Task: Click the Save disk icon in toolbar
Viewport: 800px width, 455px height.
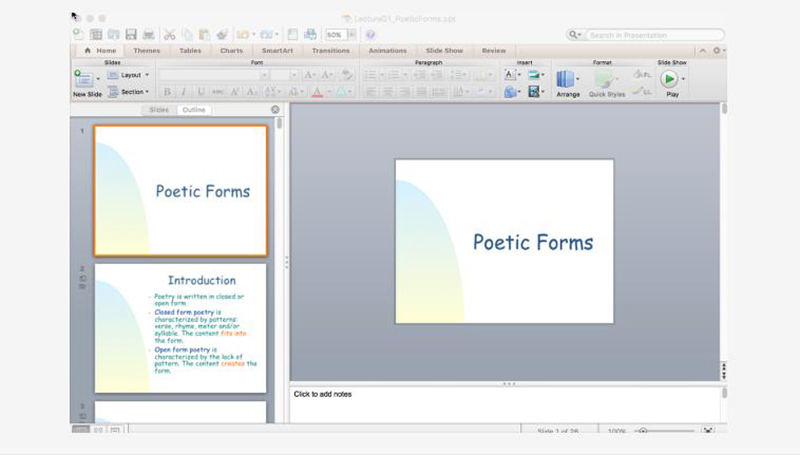Action: [131, 35]
